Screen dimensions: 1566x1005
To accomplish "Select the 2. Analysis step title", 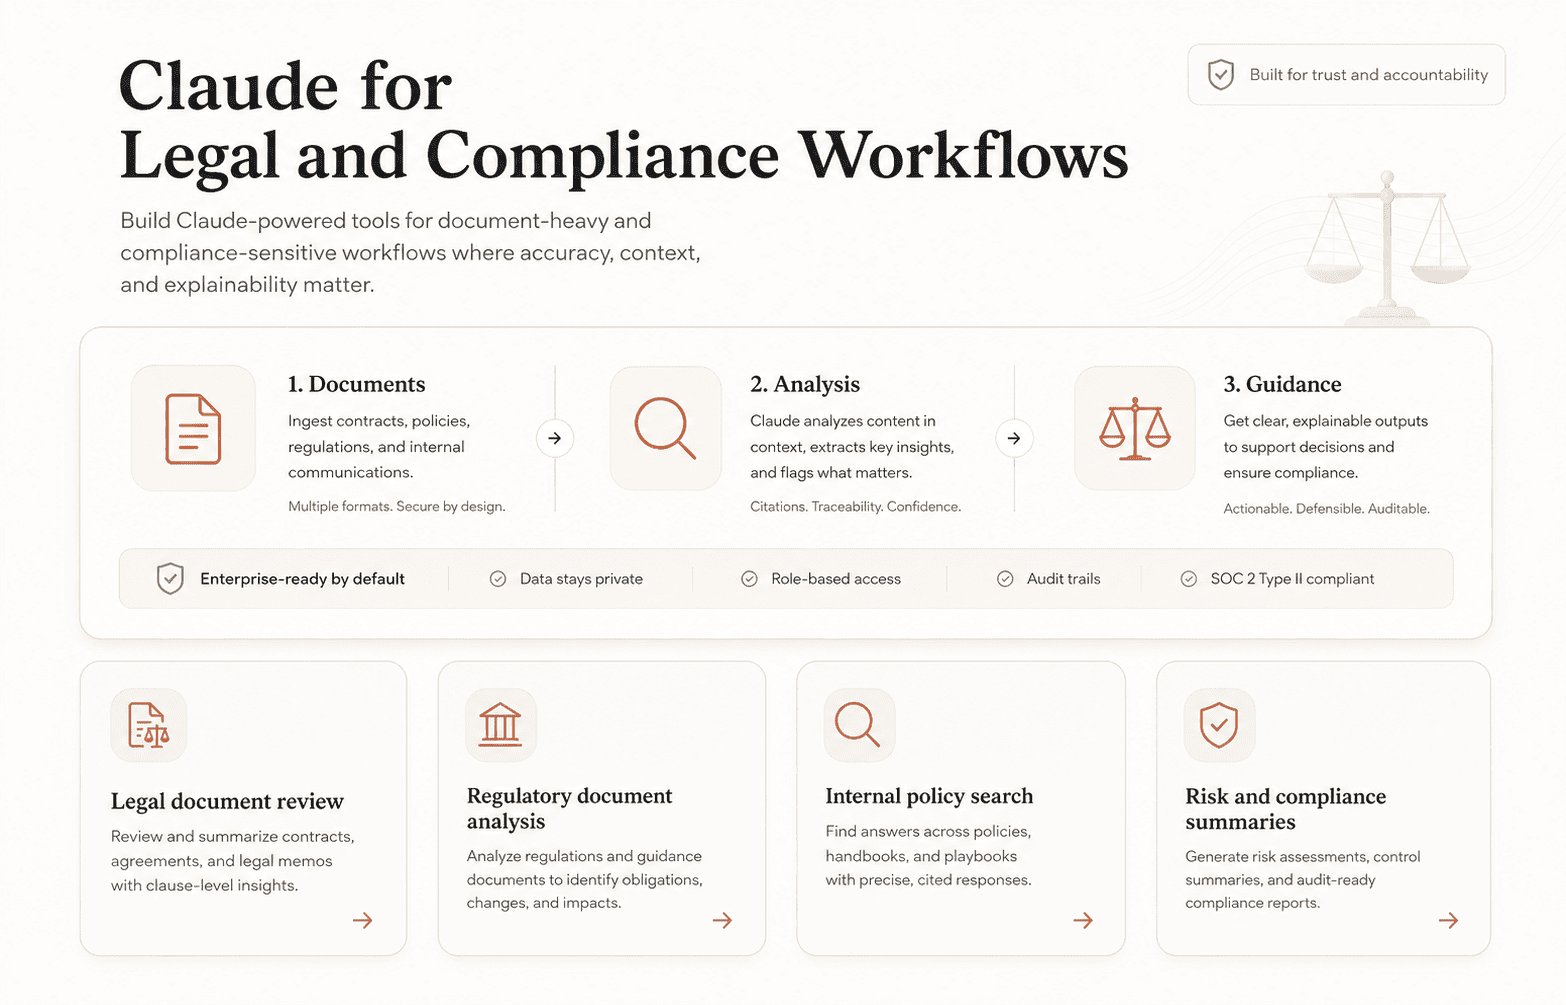I will coord(805,384).
